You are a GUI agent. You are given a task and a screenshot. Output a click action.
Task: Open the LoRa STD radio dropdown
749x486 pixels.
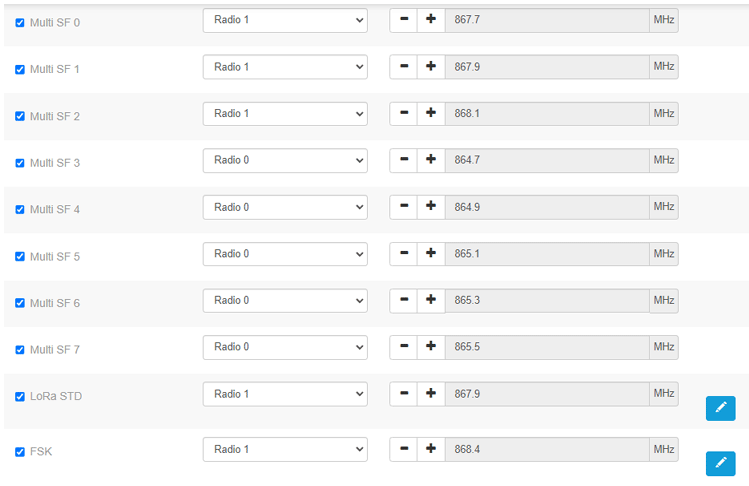pos(285,394)
